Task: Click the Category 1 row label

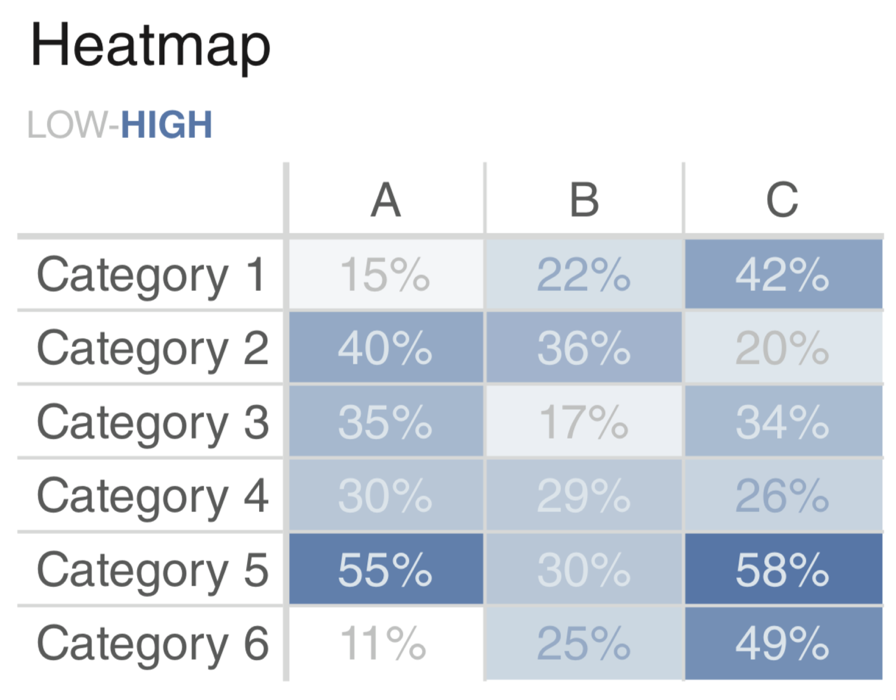Action: tap(151, 275)
